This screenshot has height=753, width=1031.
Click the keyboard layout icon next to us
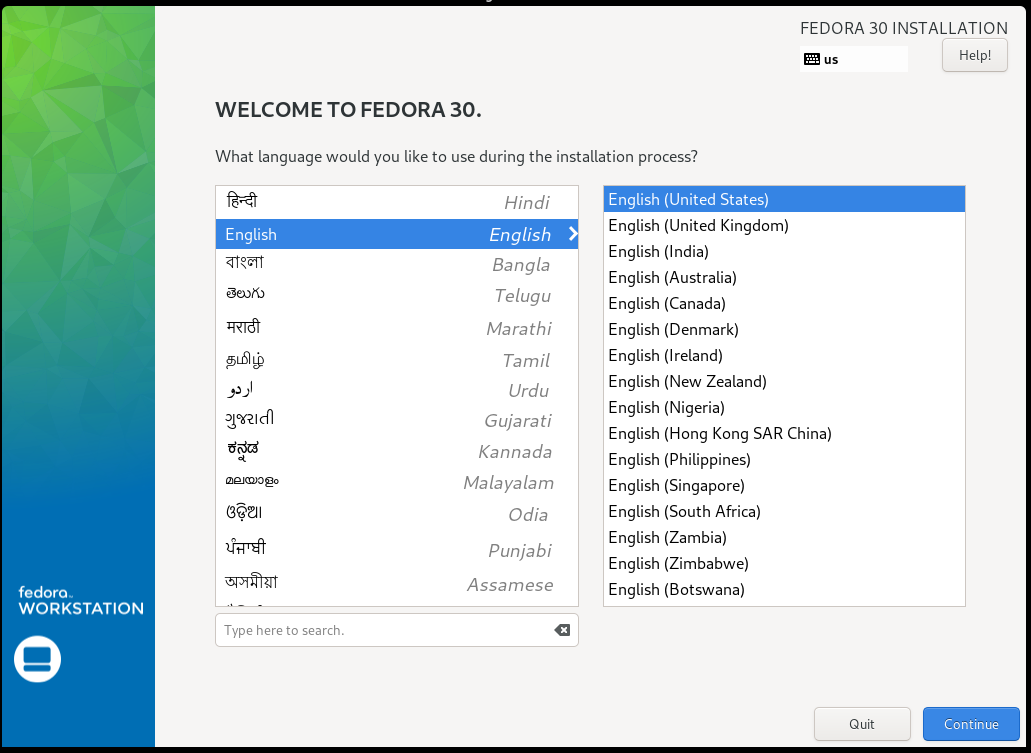(811, 59)
